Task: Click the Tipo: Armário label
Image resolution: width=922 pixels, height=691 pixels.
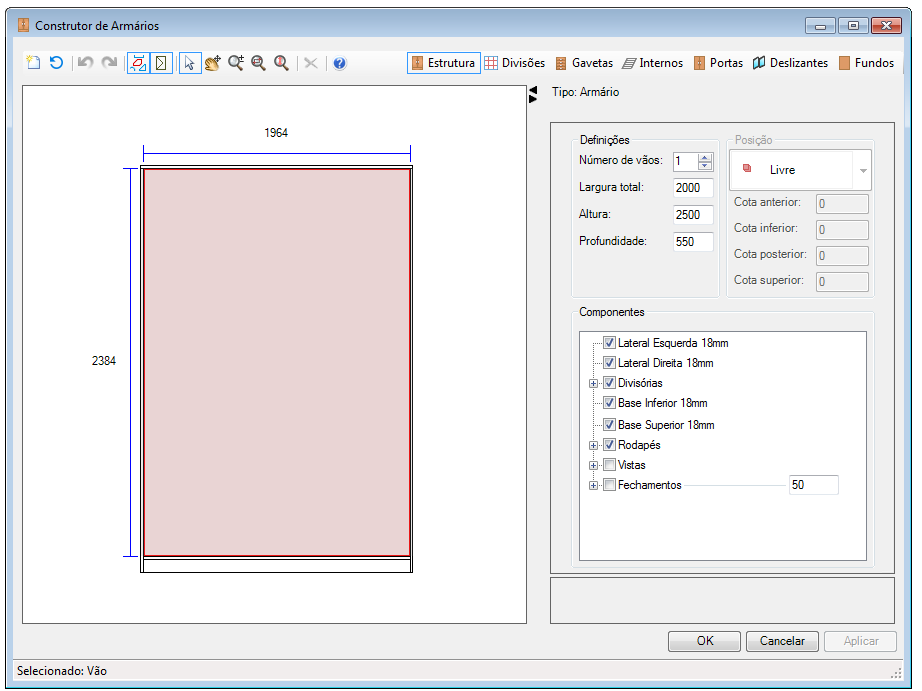Action: (x=585, y=92)
